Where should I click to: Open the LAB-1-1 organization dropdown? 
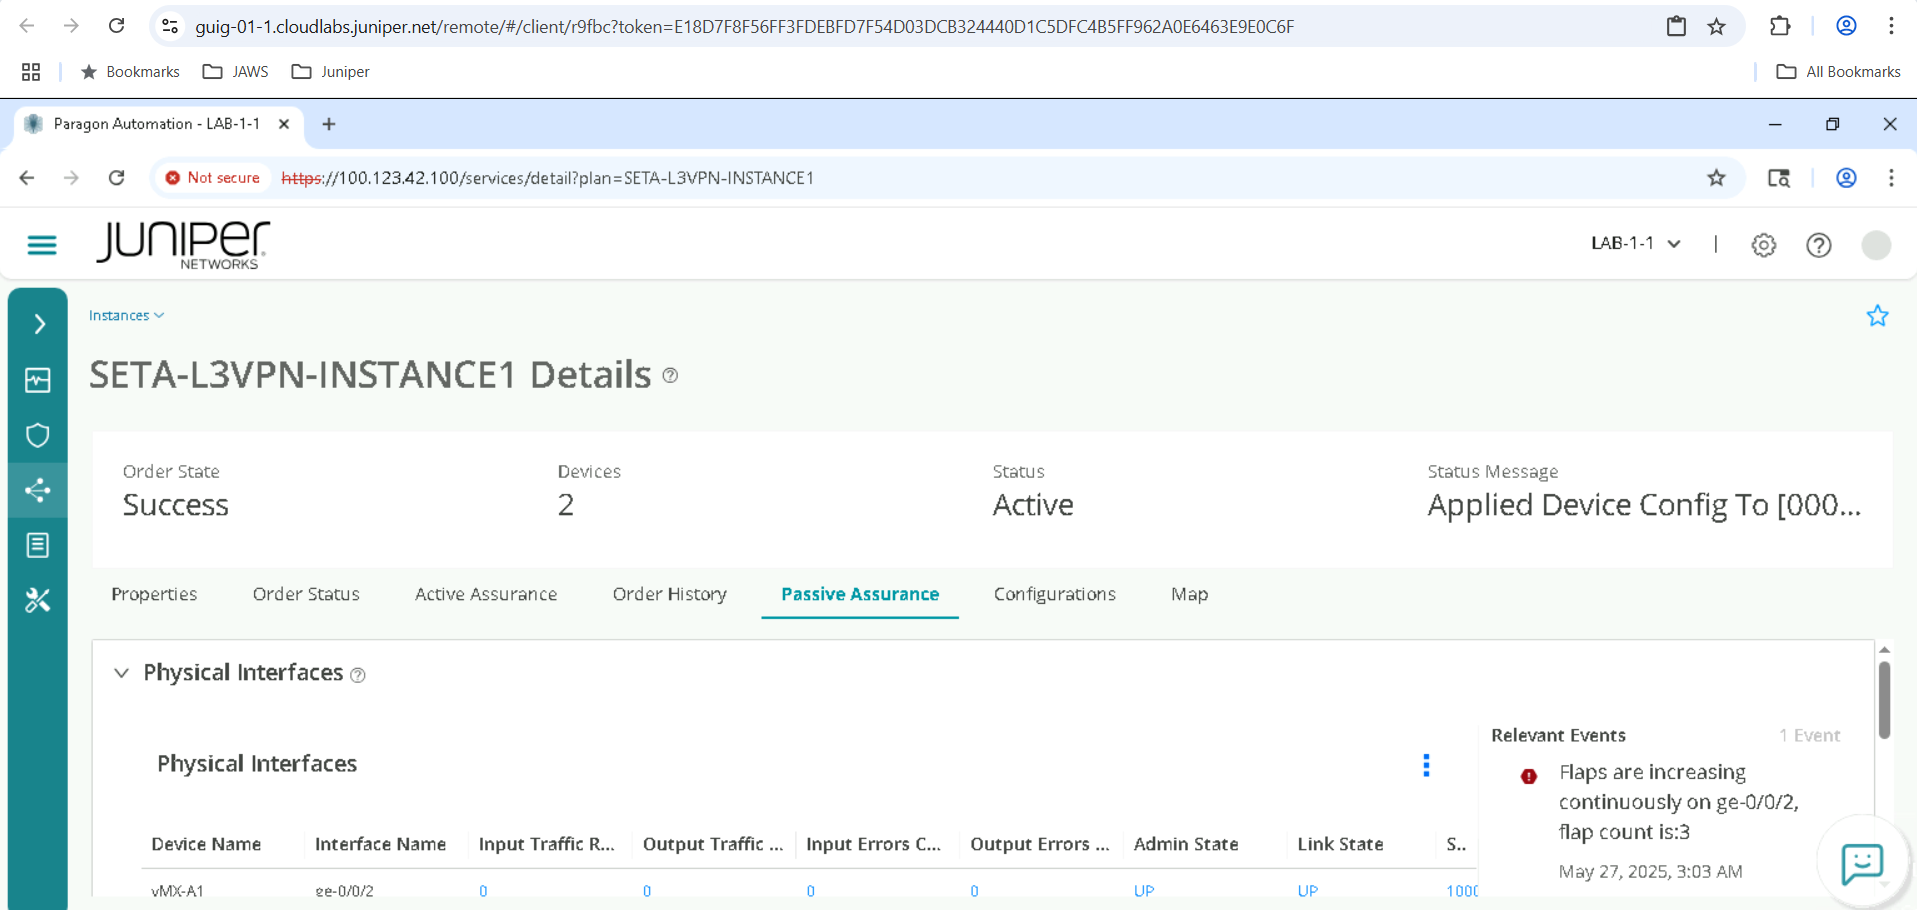pyautogui.click(x=1635, y=244)
